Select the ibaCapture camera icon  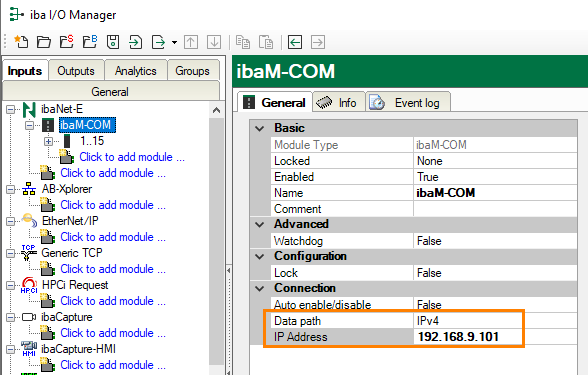[29, 317]
